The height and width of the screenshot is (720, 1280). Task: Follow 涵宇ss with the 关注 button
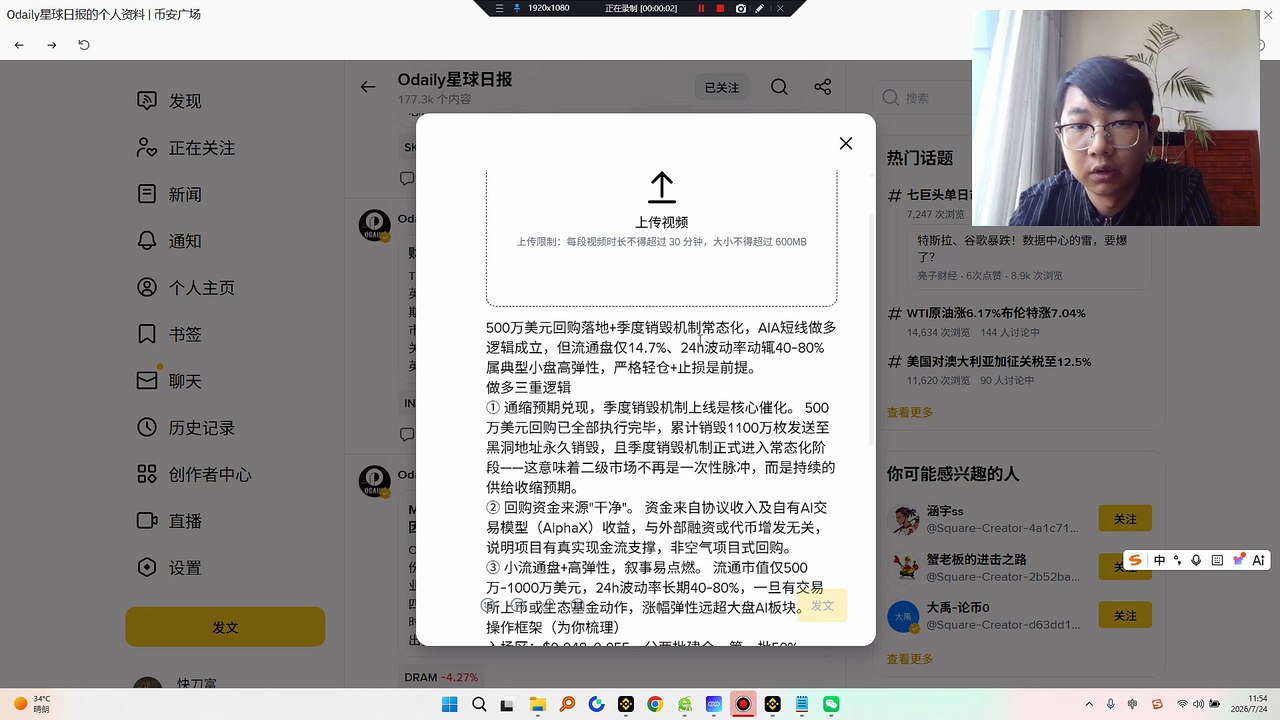click(x=1125, y=519)
